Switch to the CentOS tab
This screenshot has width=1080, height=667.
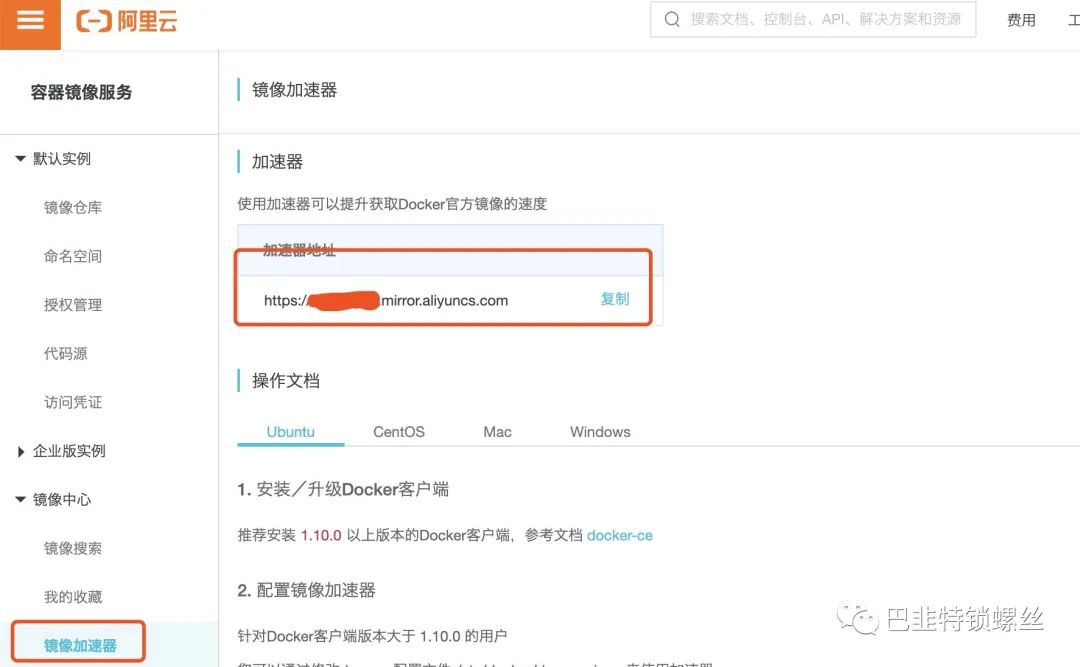(399, 432)
